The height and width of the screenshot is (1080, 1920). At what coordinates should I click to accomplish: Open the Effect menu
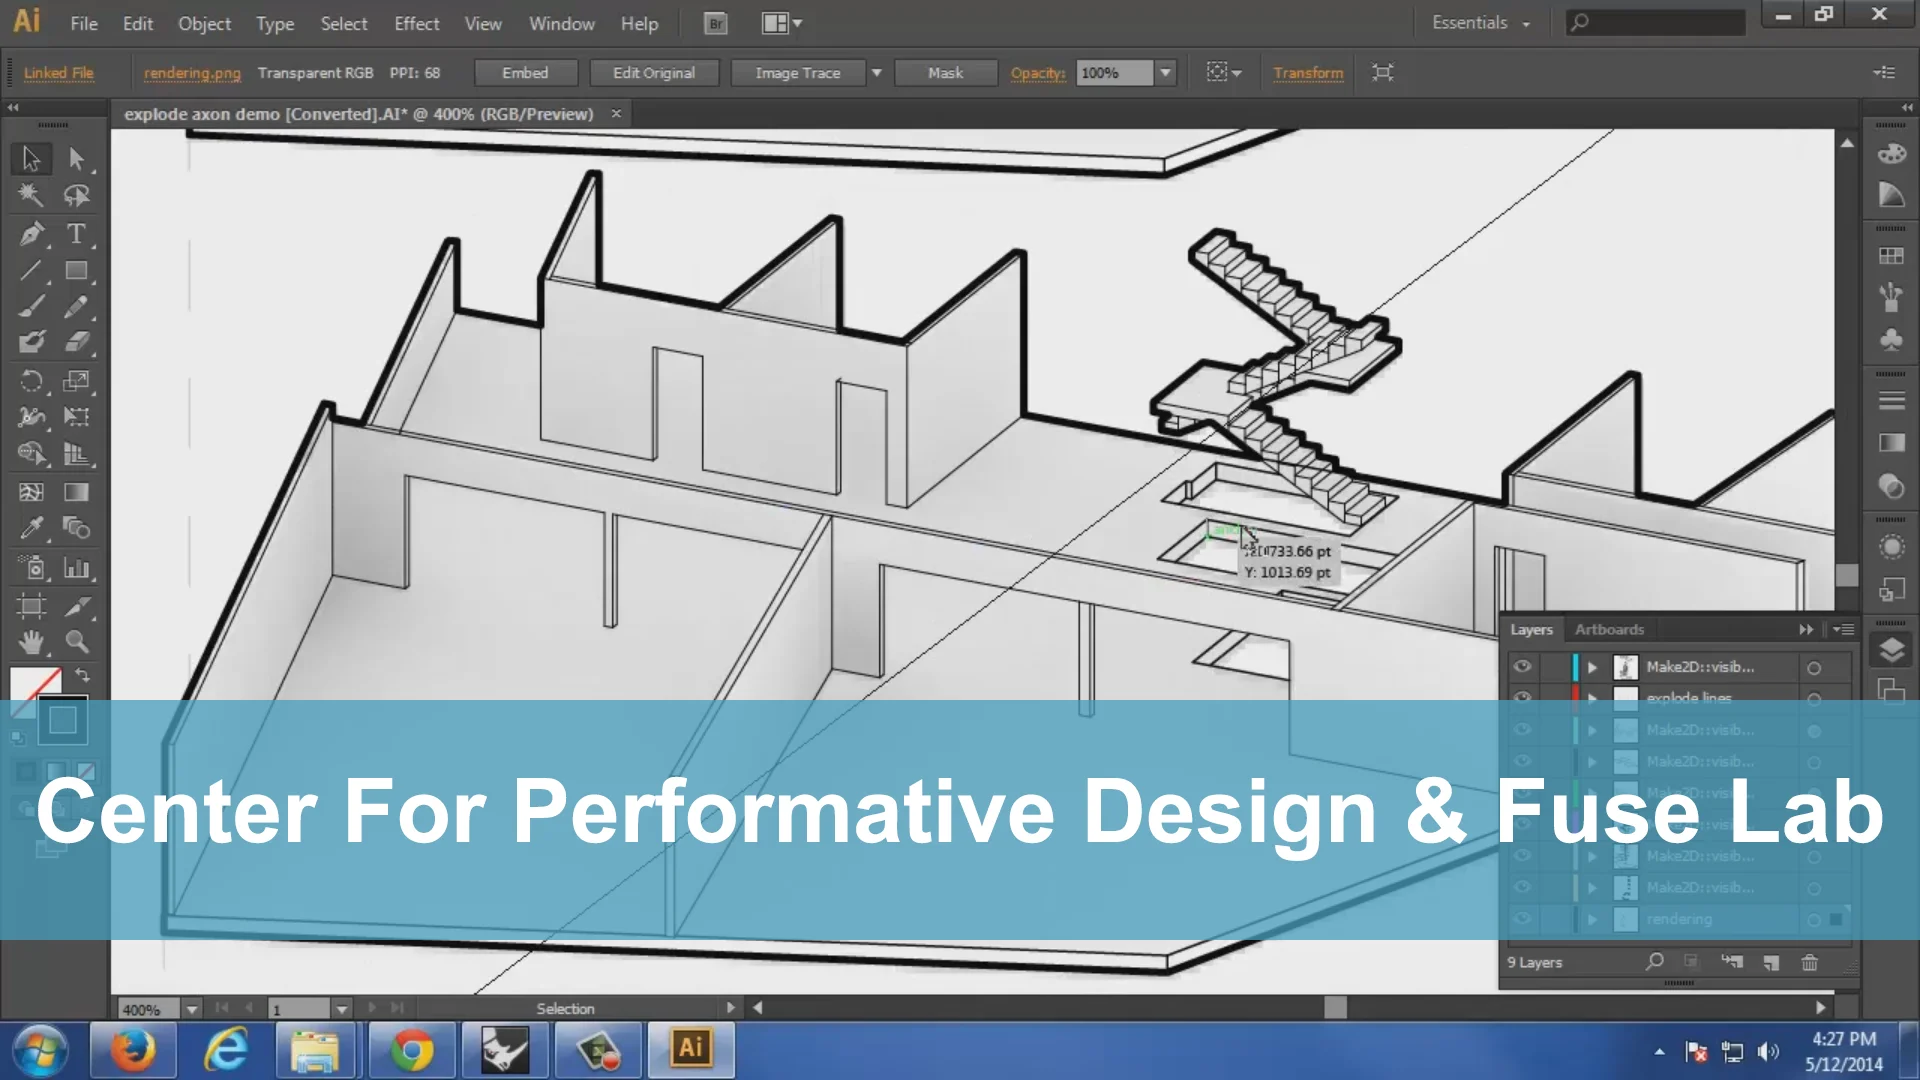pos(416,23)
